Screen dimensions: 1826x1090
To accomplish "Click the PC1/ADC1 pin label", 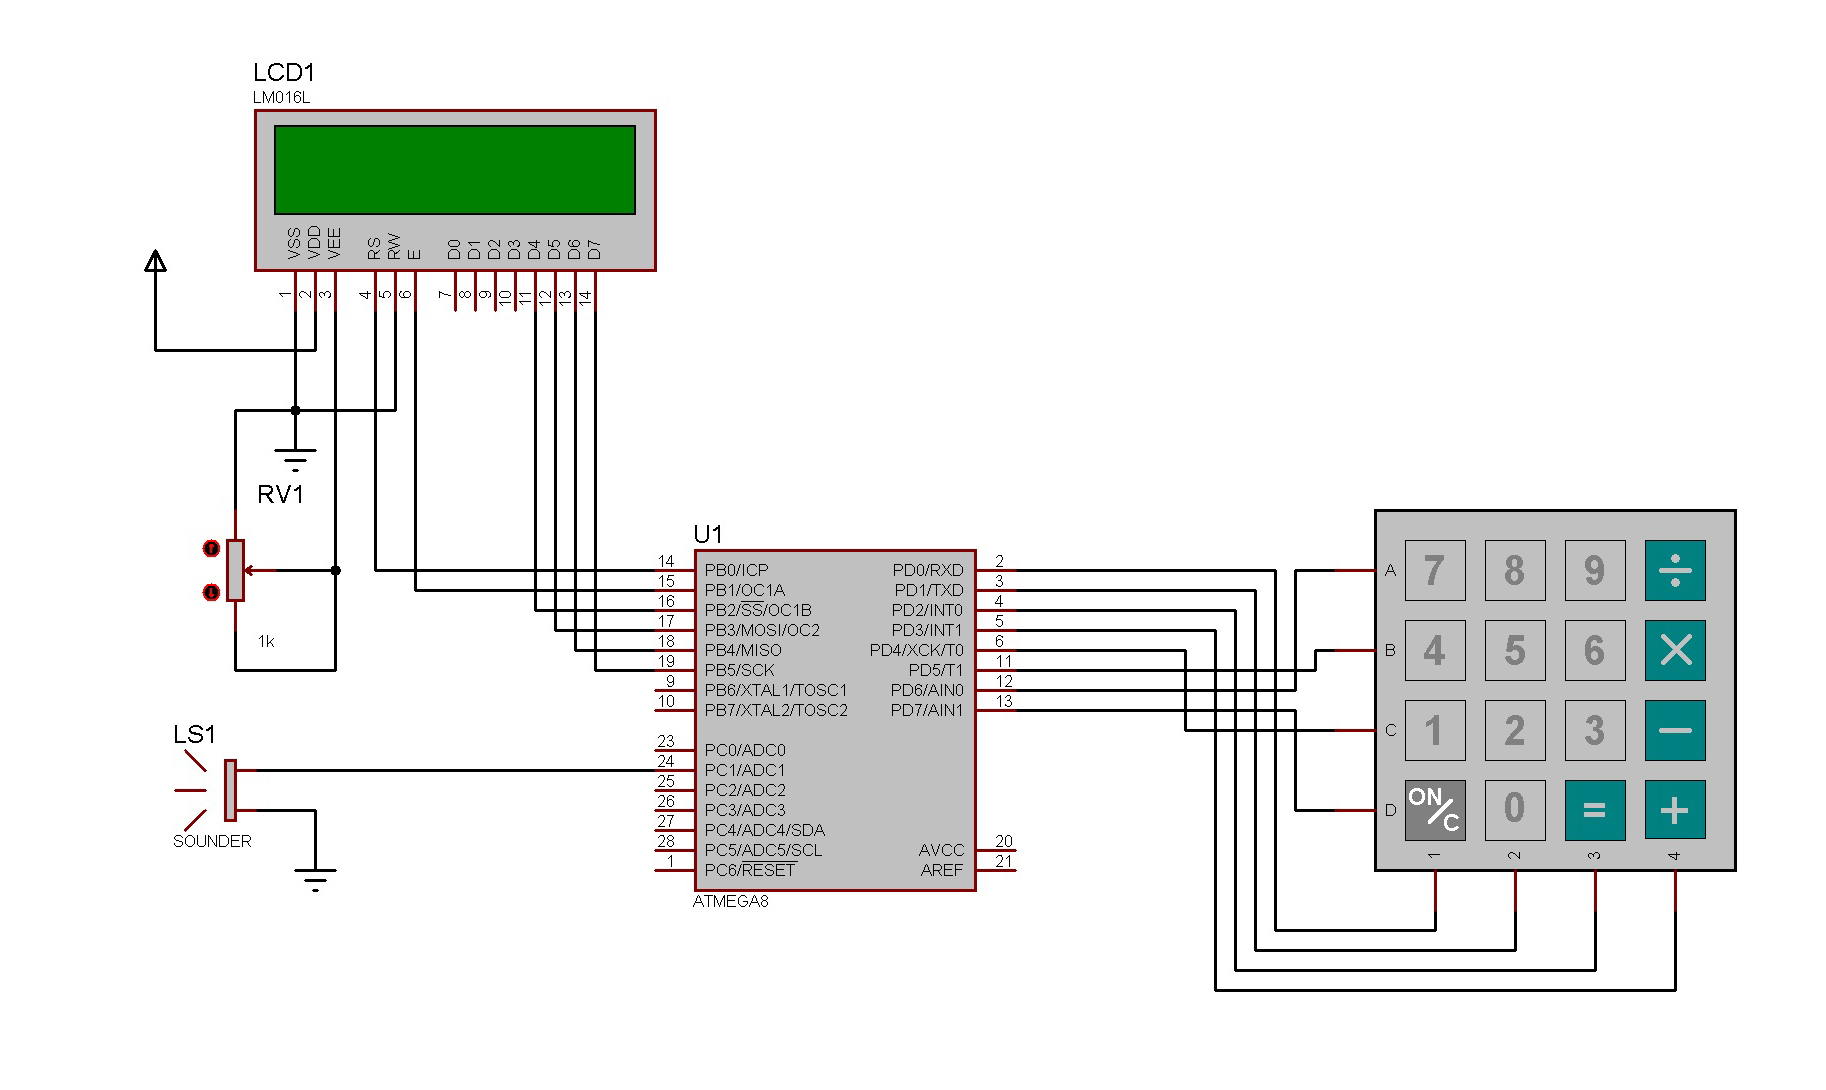I will tap(745, 771).
